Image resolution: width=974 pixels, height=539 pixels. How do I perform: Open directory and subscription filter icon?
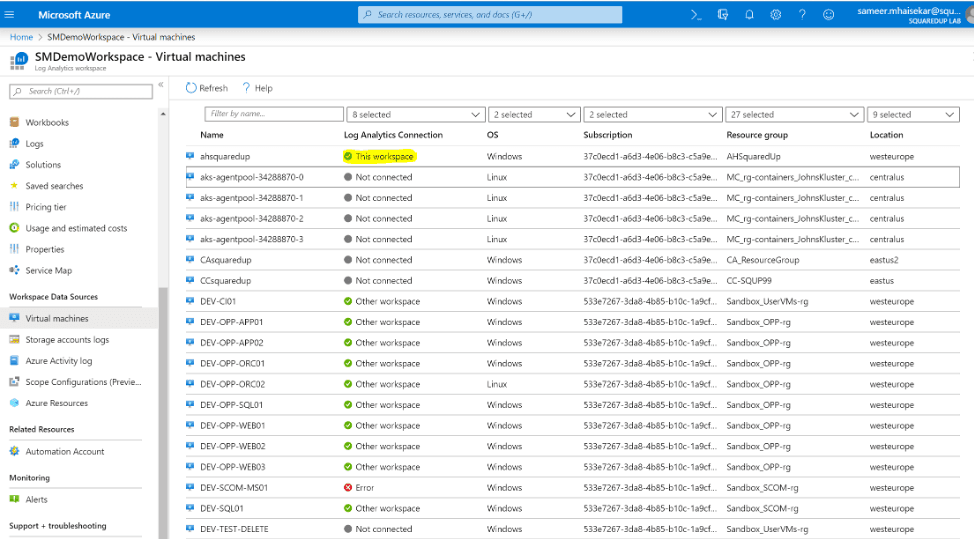coord(723,15)
